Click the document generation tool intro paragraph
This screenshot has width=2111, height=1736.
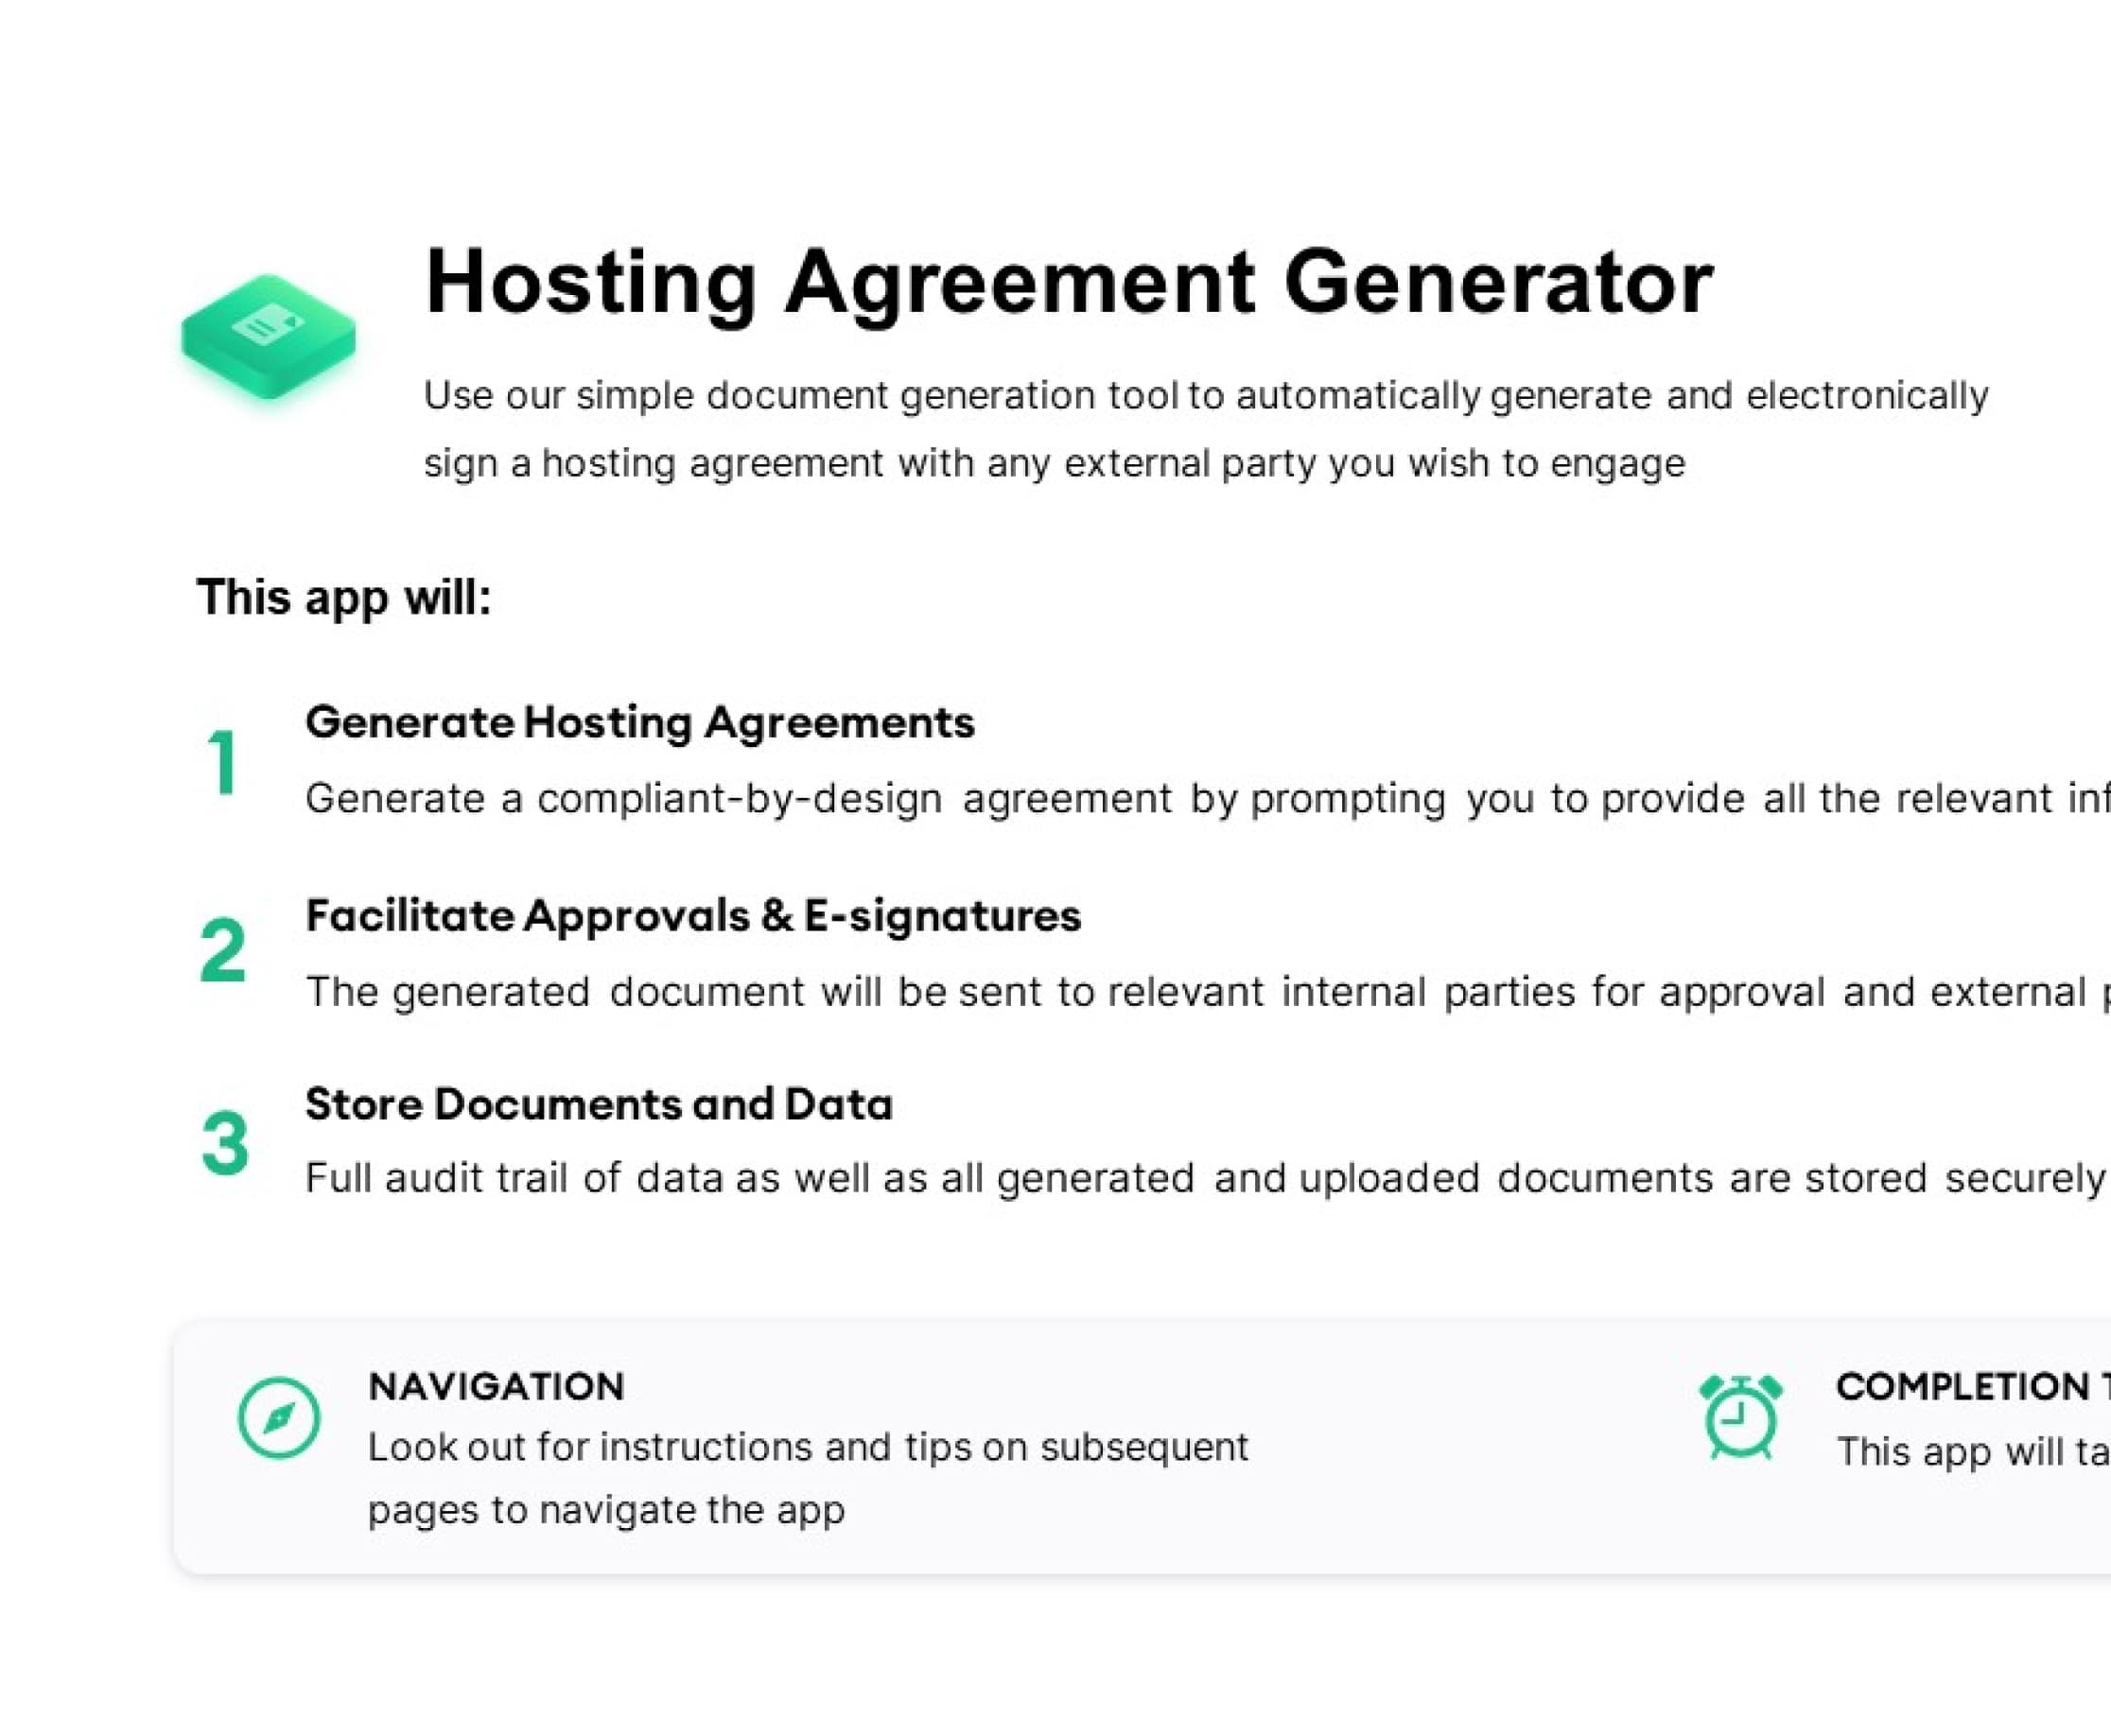coord(1205,429)
